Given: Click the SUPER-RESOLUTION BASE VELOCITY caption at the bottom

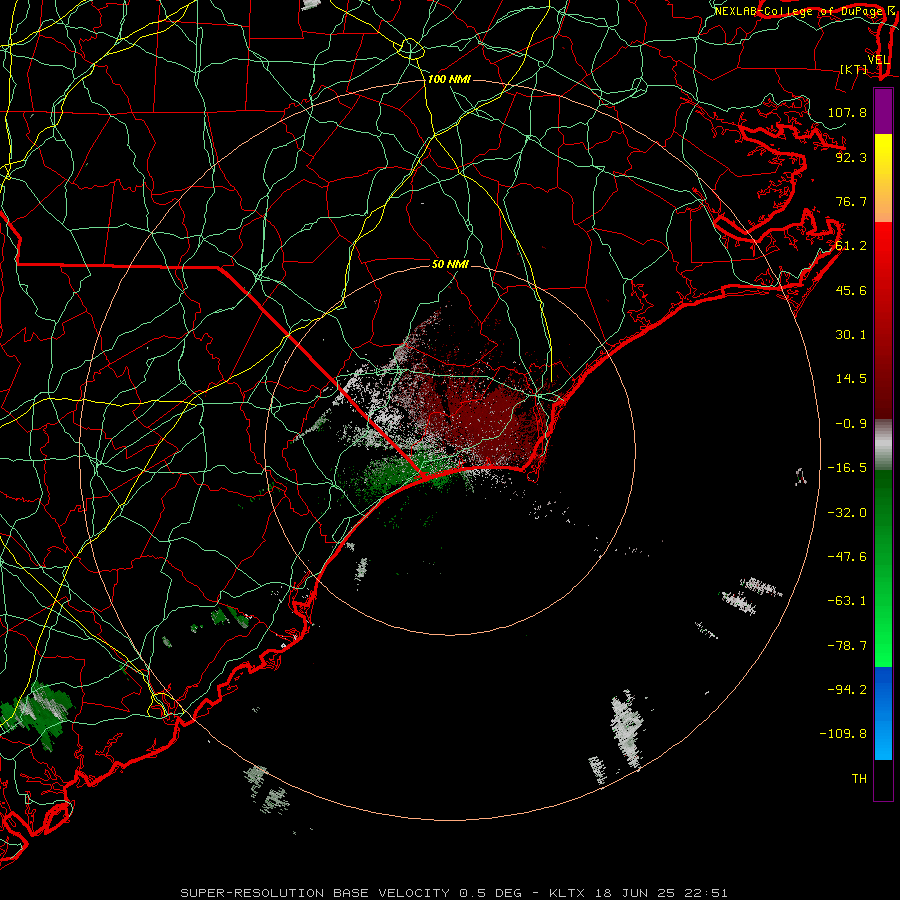Looking at the screenshot, I should [x=454, y=893].
